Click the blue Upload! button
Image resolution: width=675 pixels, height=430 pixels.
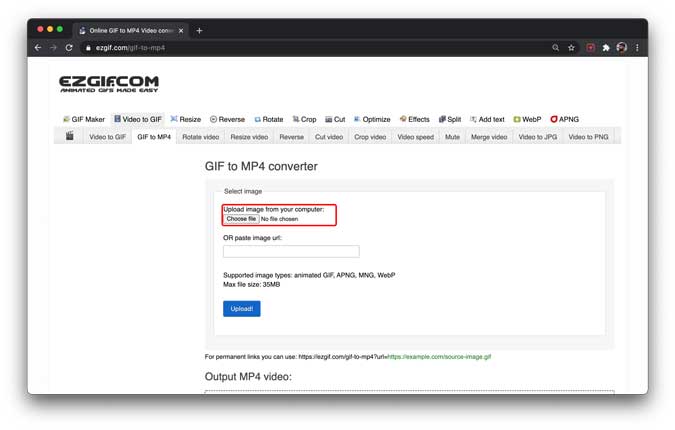coord(242,309)
